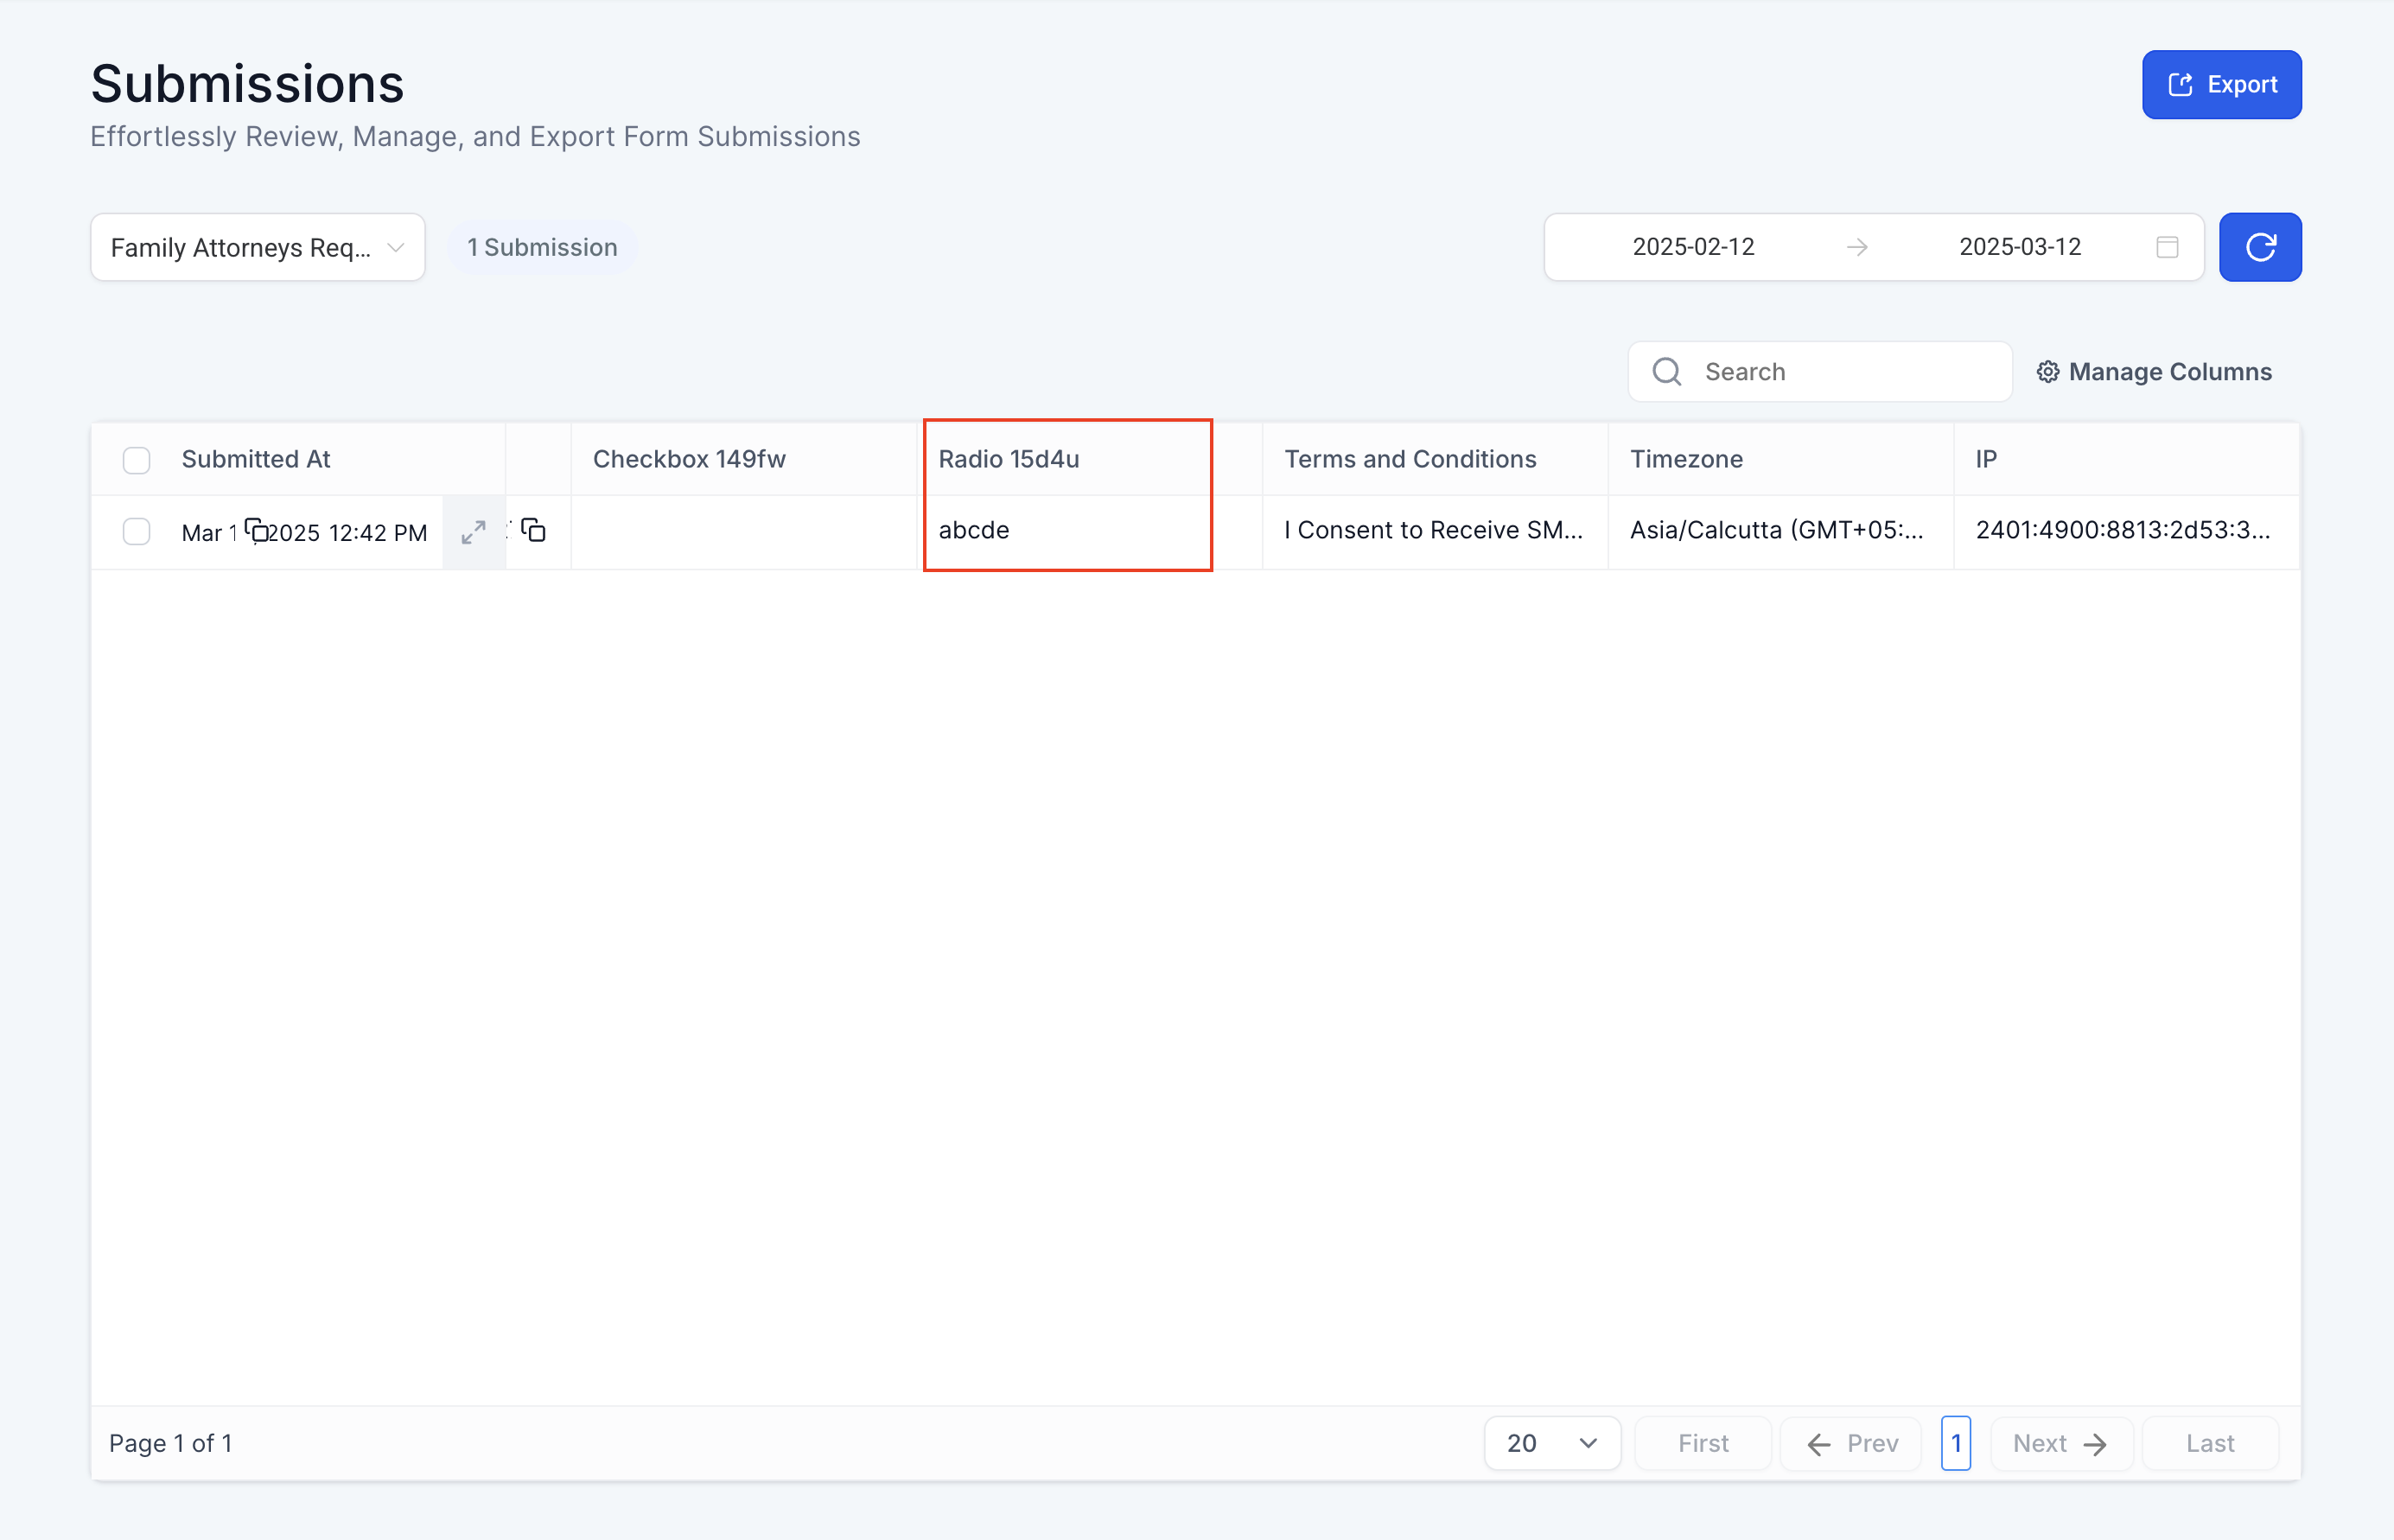This screenshot has width=2394, height=1540.
Task: Open the 20 rows per page dropdown
Action: [1551, 1443]
